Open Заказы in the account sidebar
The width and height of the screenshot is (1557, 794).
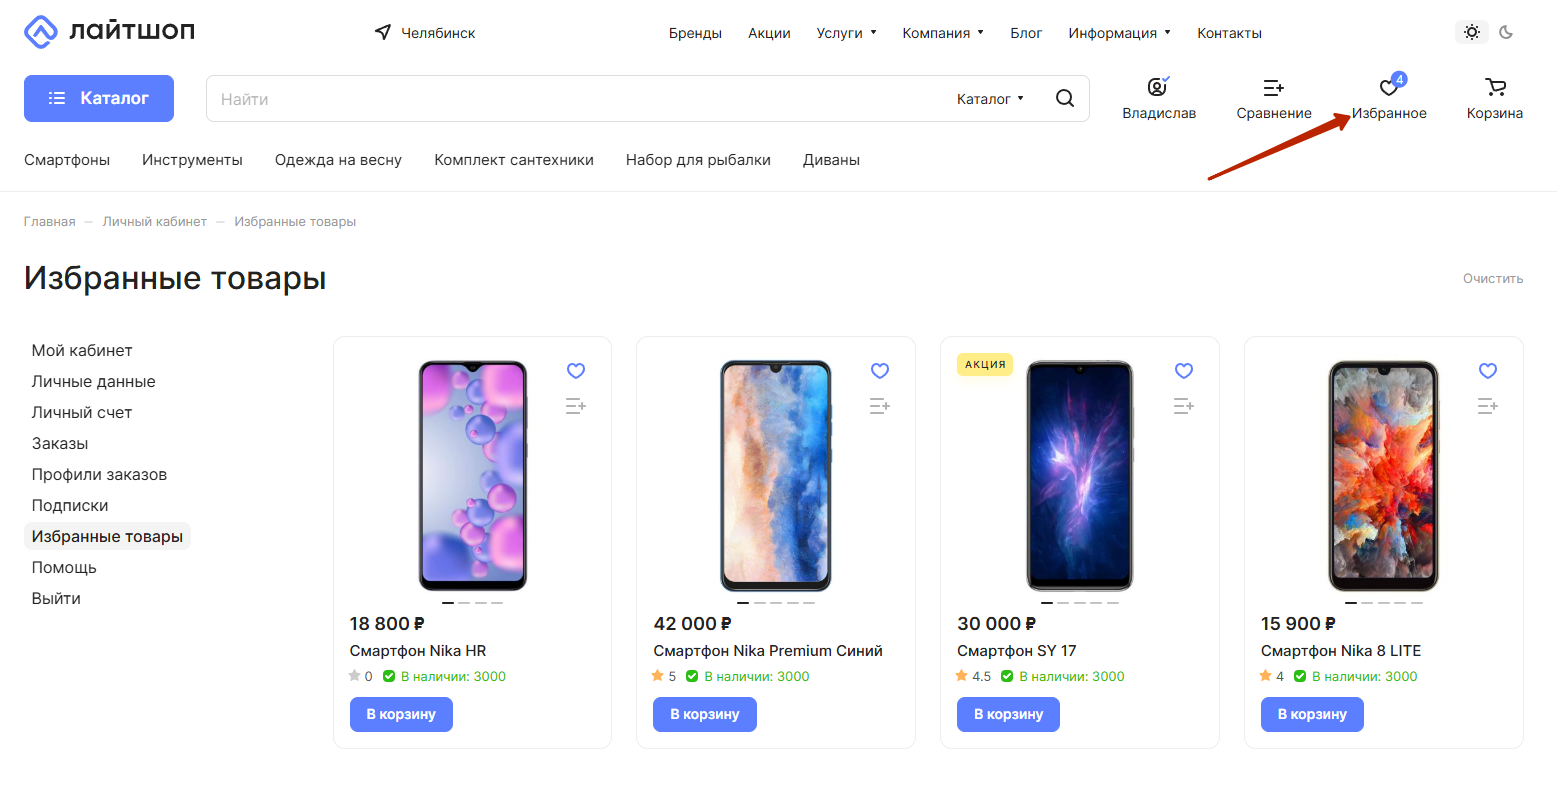pos(60,443)
